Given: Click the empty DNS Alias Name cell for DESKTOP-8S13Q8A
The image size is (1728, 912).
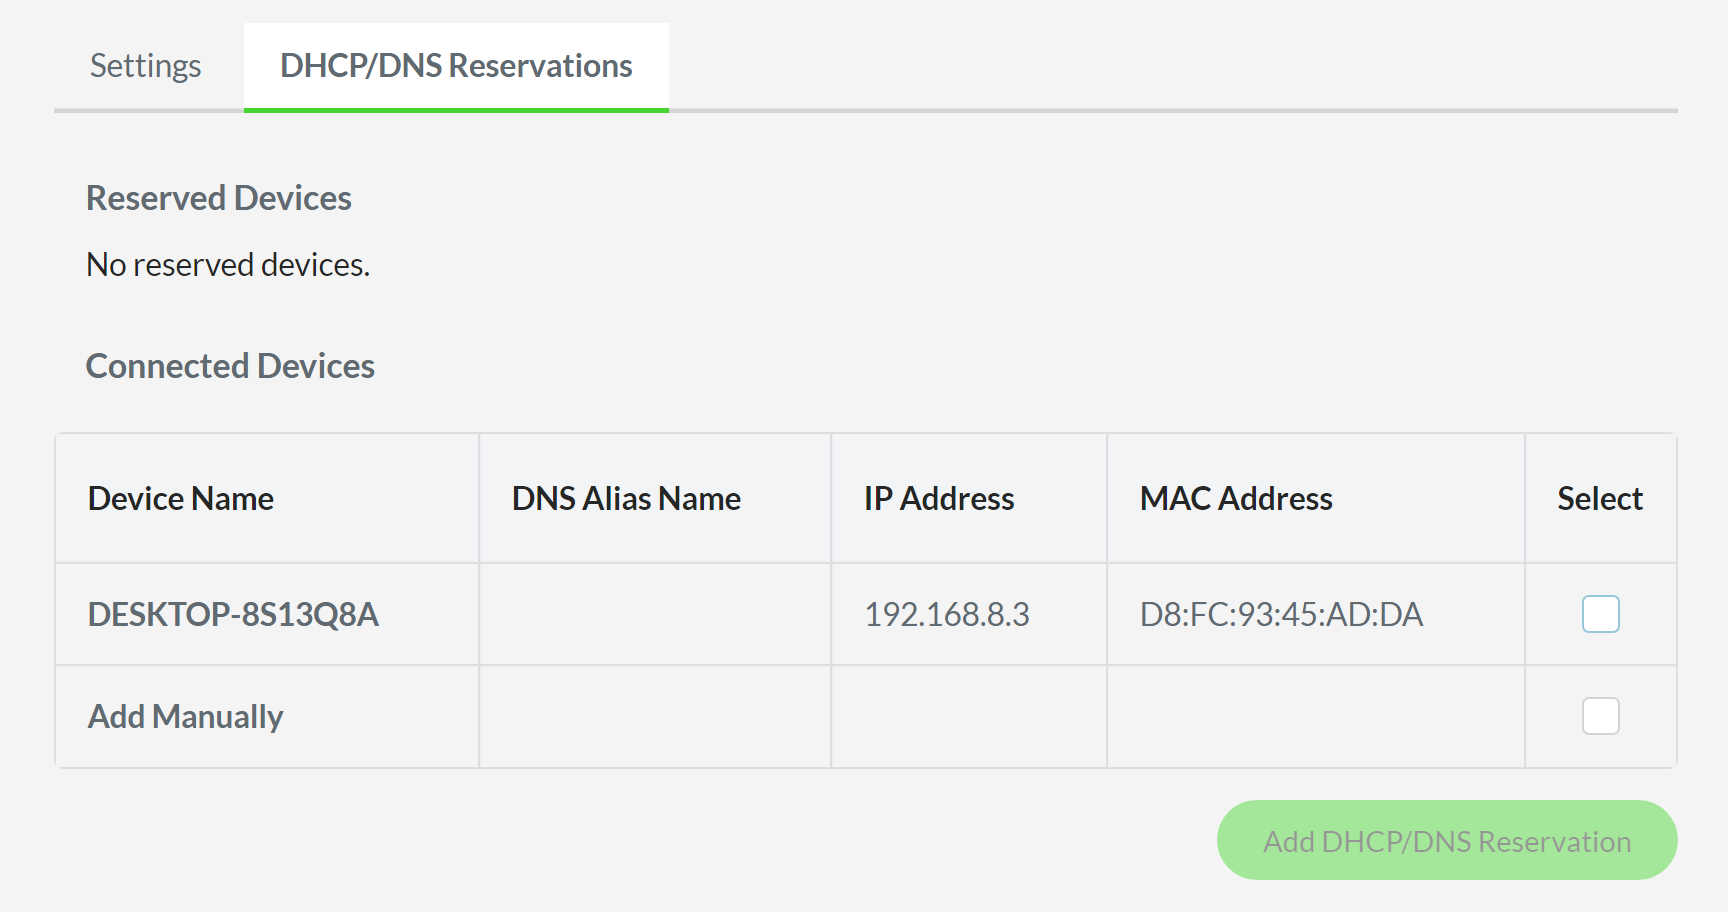Looking at the screenshot, I should coord(655,614).
